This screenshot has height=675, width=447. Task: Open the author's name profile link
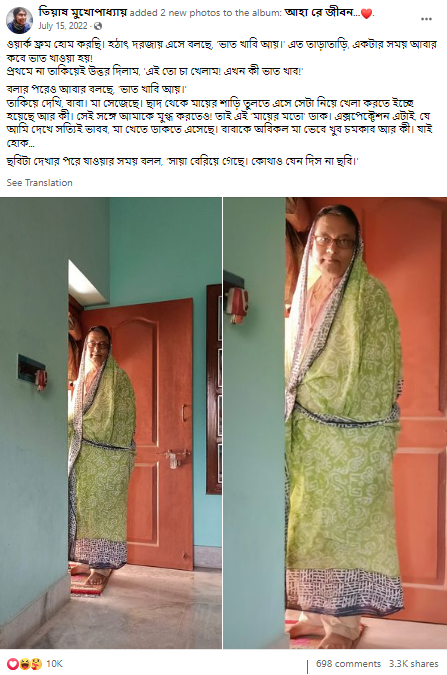pyautogui.click(x=83, y=12)
